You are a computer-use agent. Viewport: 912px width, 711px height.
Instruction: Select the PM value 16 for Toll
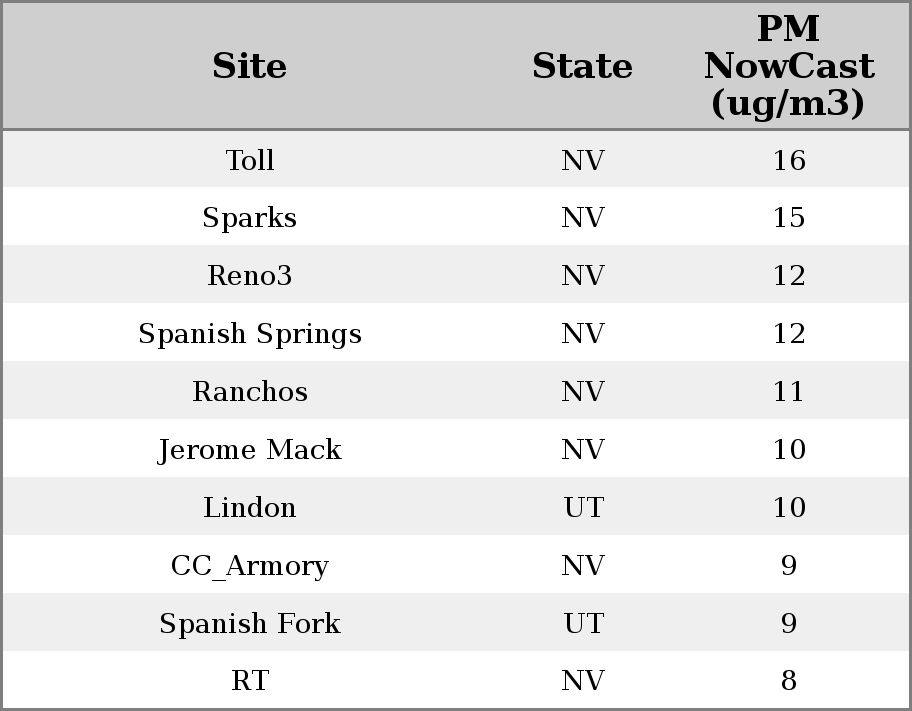pos(788,160)
